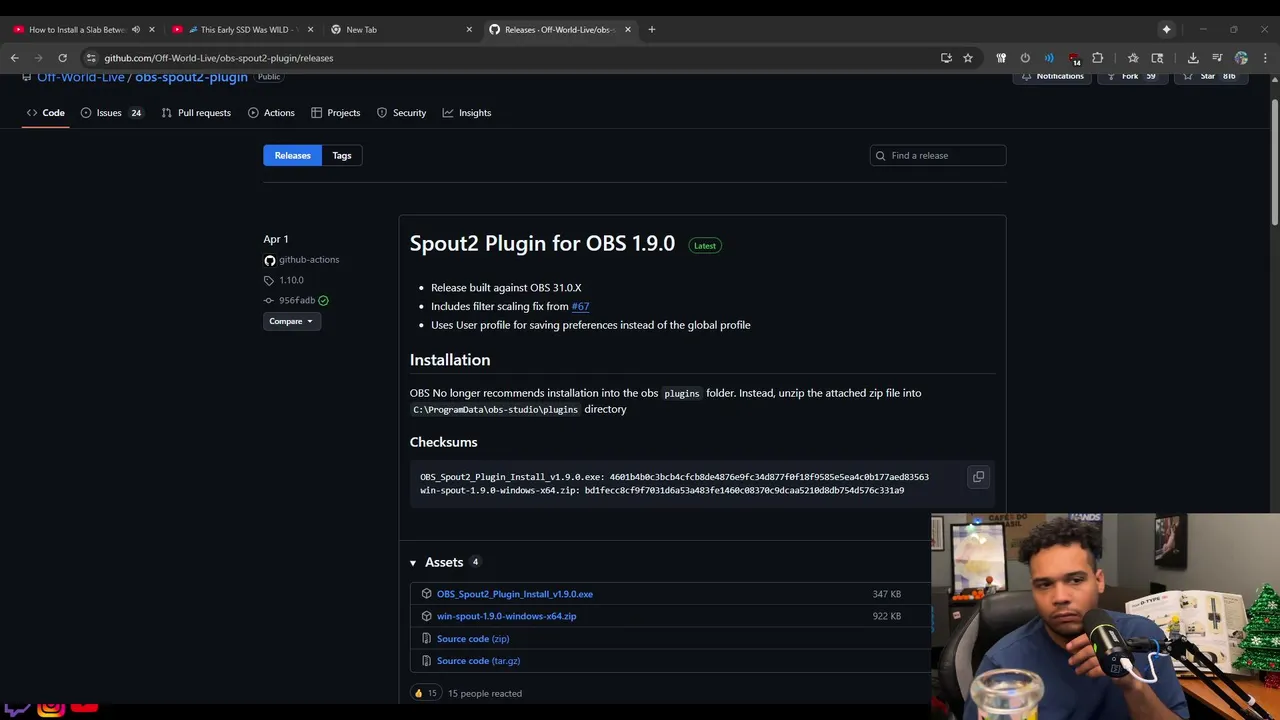Screen dimensions: 1280x720
Task: Star the repository
Action: pos(1211,76)
